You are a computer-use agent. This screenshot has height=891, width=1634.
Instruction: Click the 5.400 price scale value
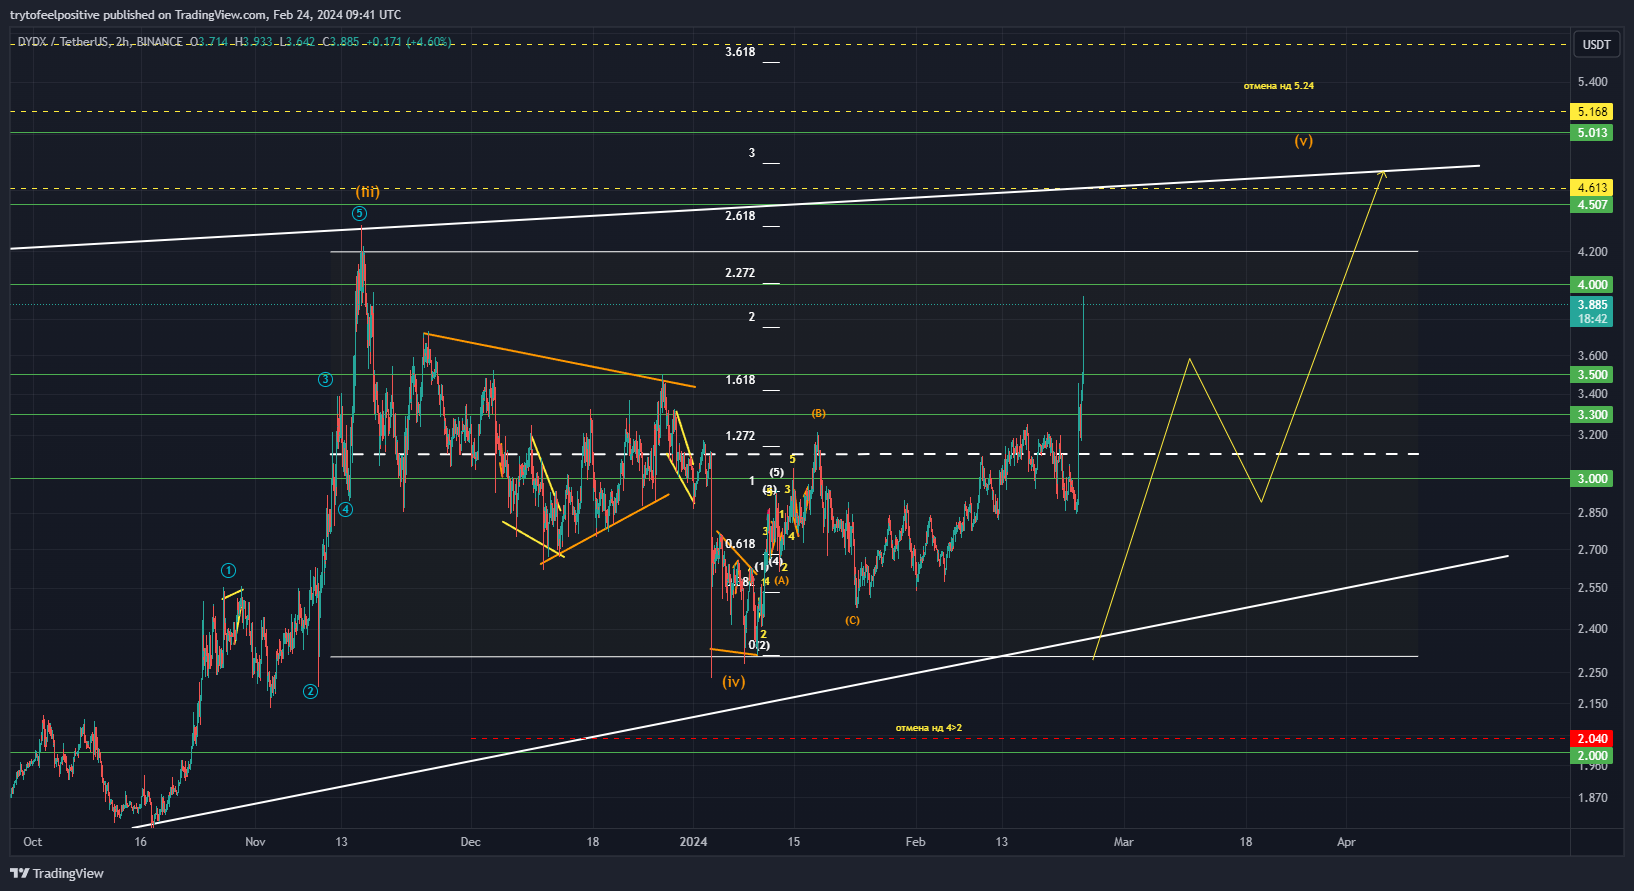point(1592,82)
